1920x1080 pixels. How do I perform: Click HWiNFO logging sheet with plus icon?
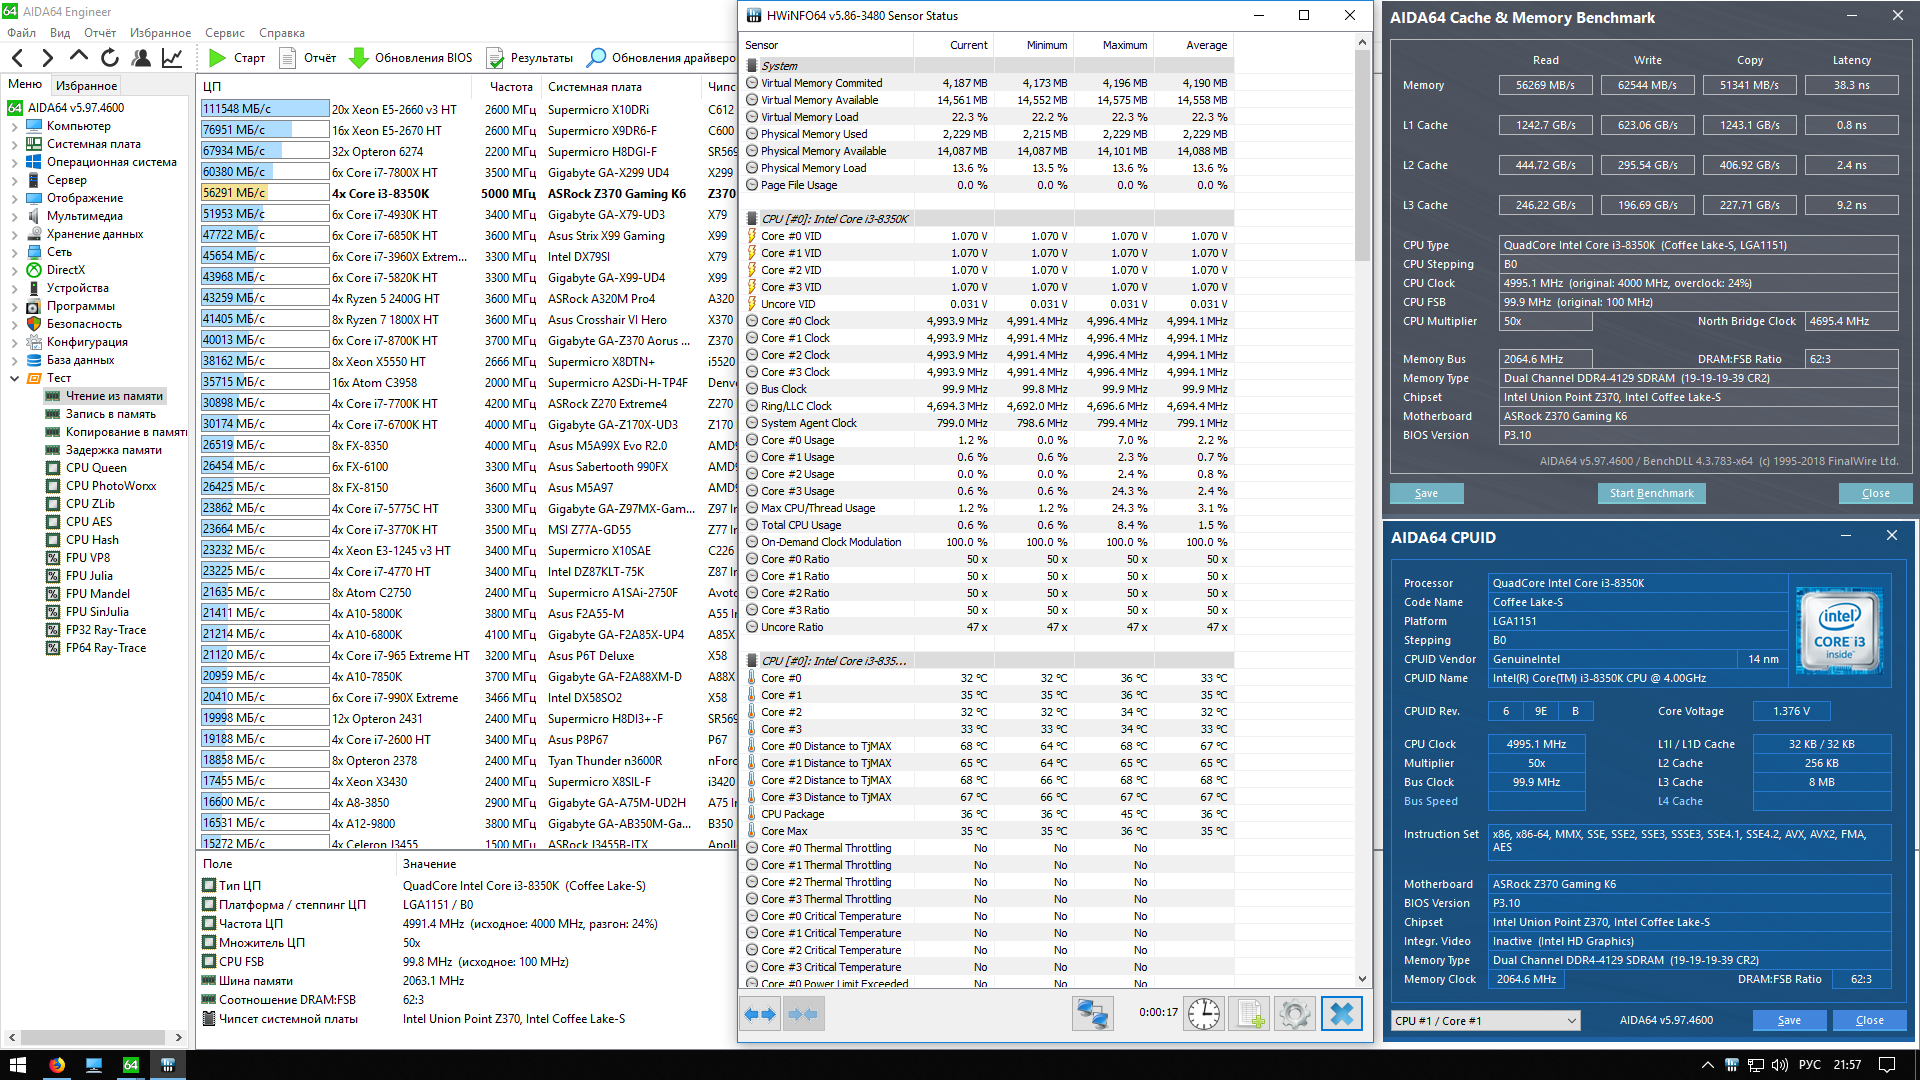coord(1250,1014)
